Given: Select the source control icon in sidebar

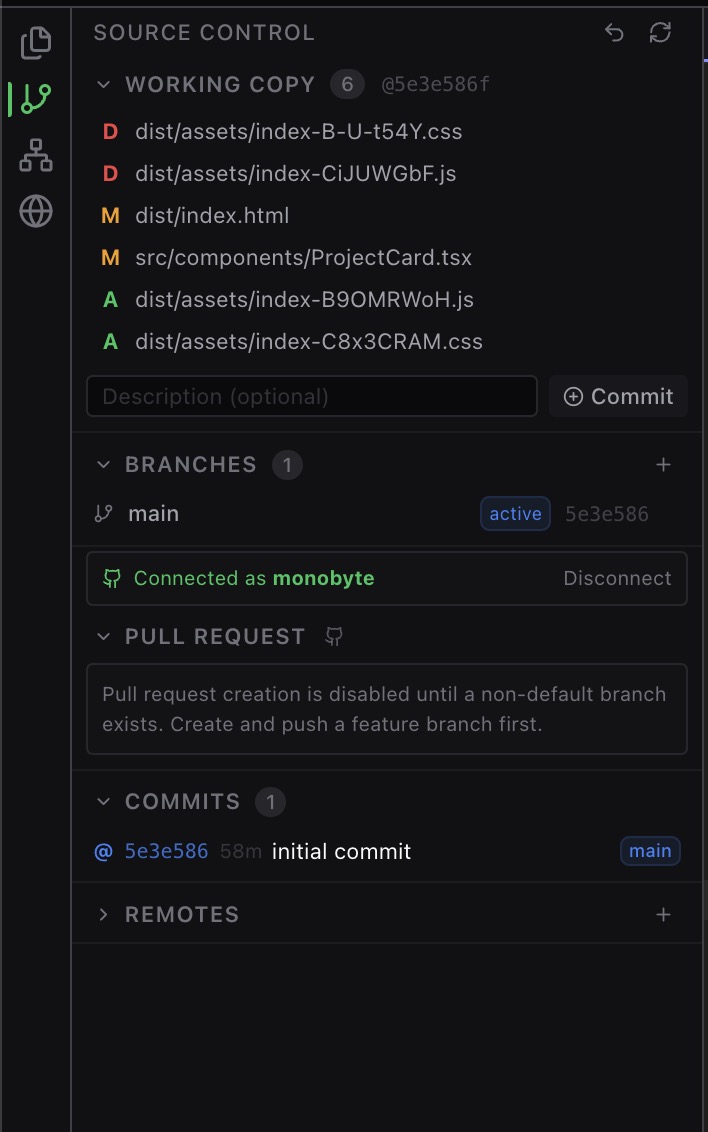Looking at the screenshot, I should point(34,98).
